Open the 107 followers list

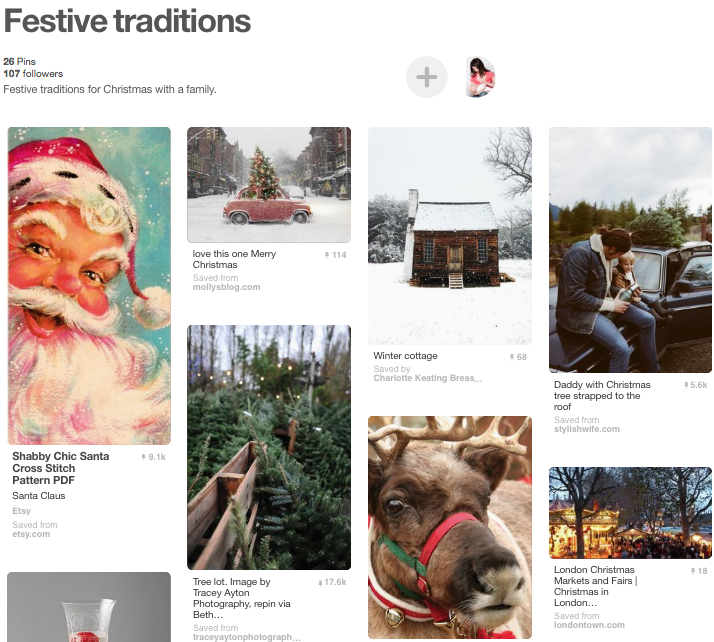tap(33, 74)
